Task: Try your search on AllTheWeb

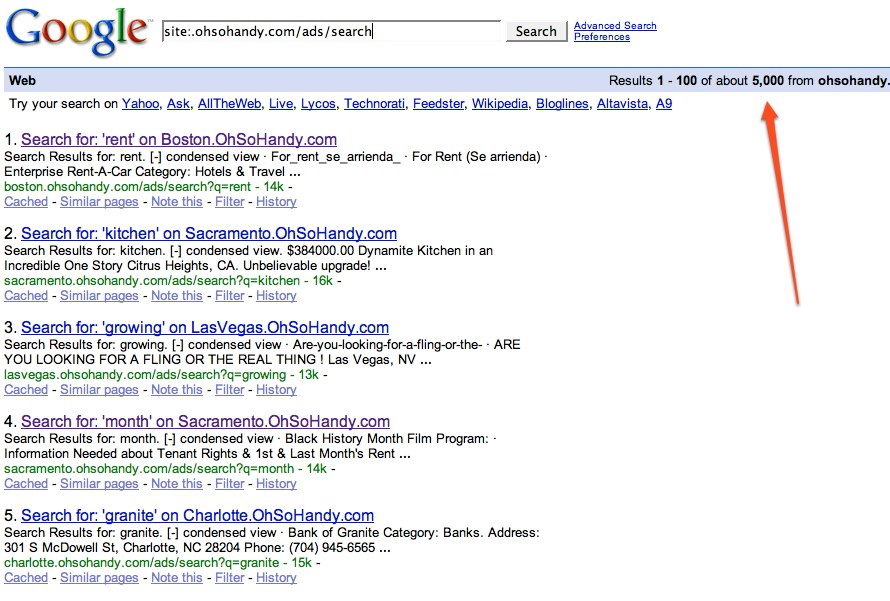Action: pyautogui.click(x=229, y=104)
